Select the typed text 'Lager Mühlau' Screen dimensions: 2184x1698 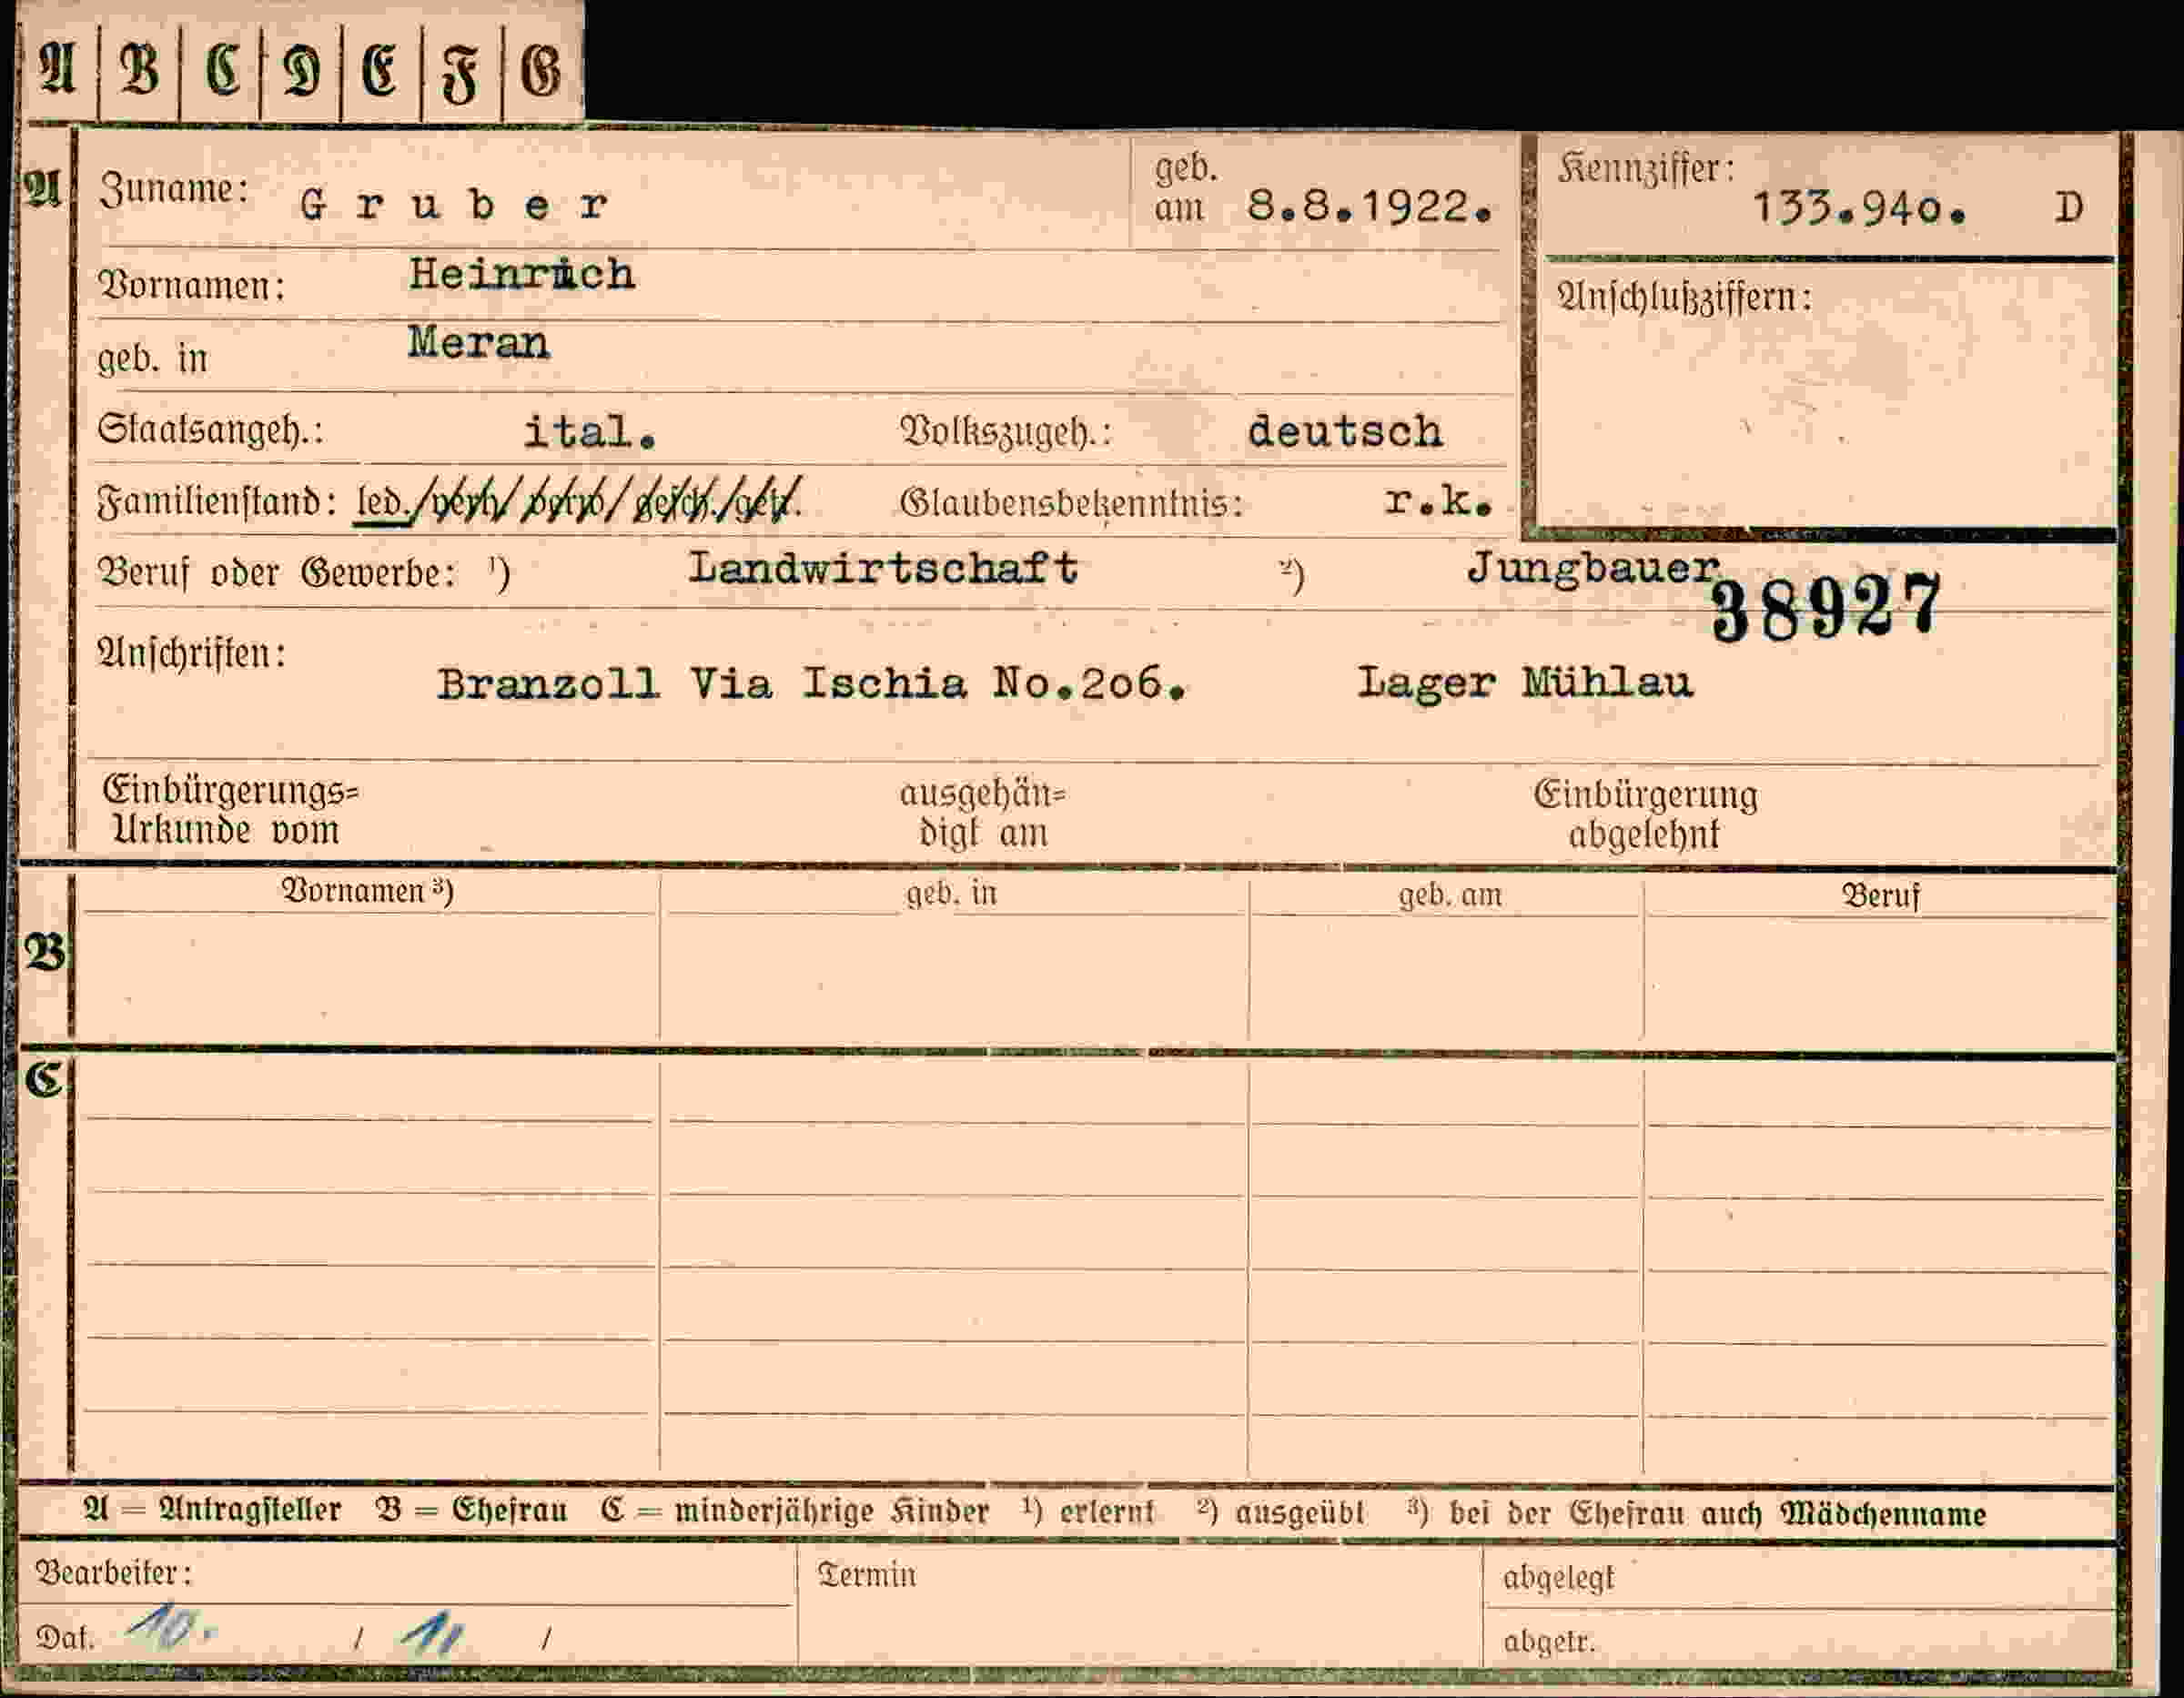coord(1525,683)
